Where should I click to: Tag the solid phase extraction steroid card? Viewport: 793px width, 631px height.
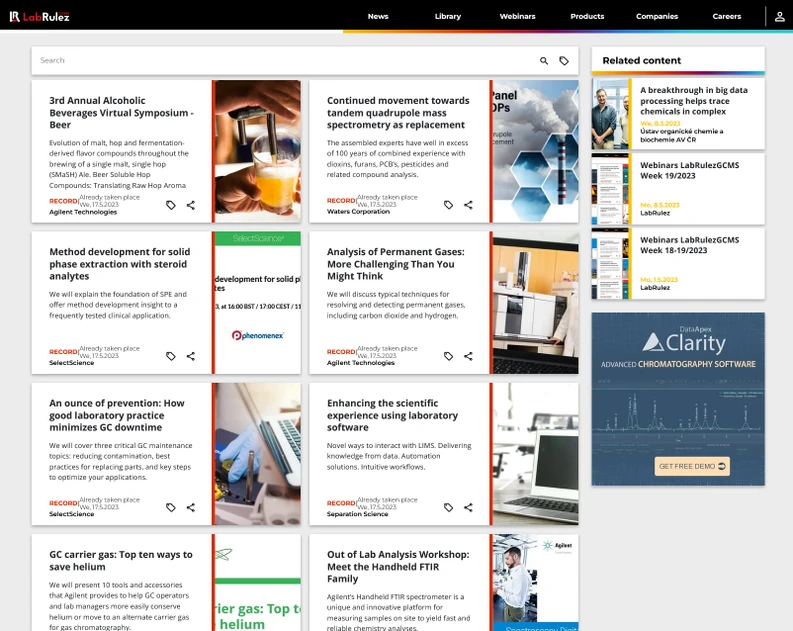[171, 356]
